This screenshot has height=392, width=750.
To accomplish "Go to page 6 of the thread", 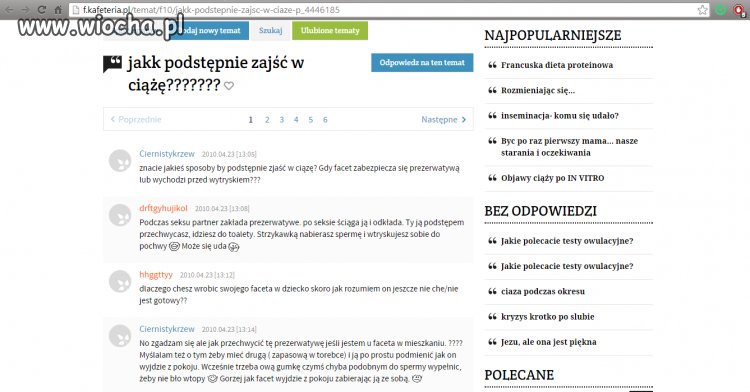I will coord(325,120).
